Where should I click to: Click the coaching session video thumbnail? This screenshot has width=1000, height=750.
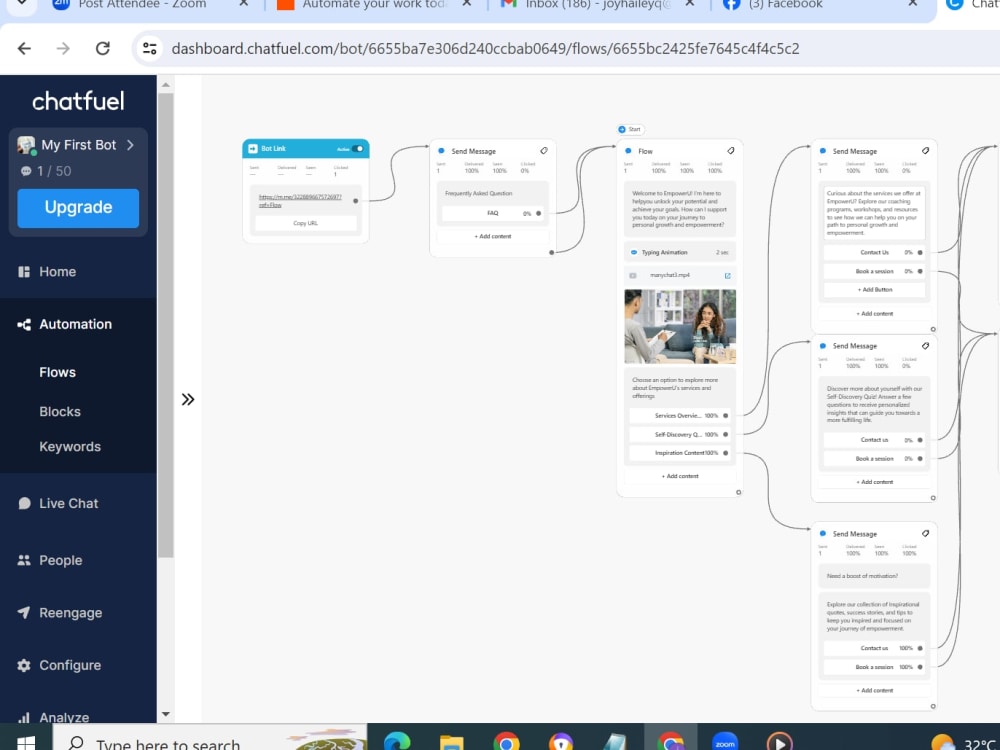[680, 327]
